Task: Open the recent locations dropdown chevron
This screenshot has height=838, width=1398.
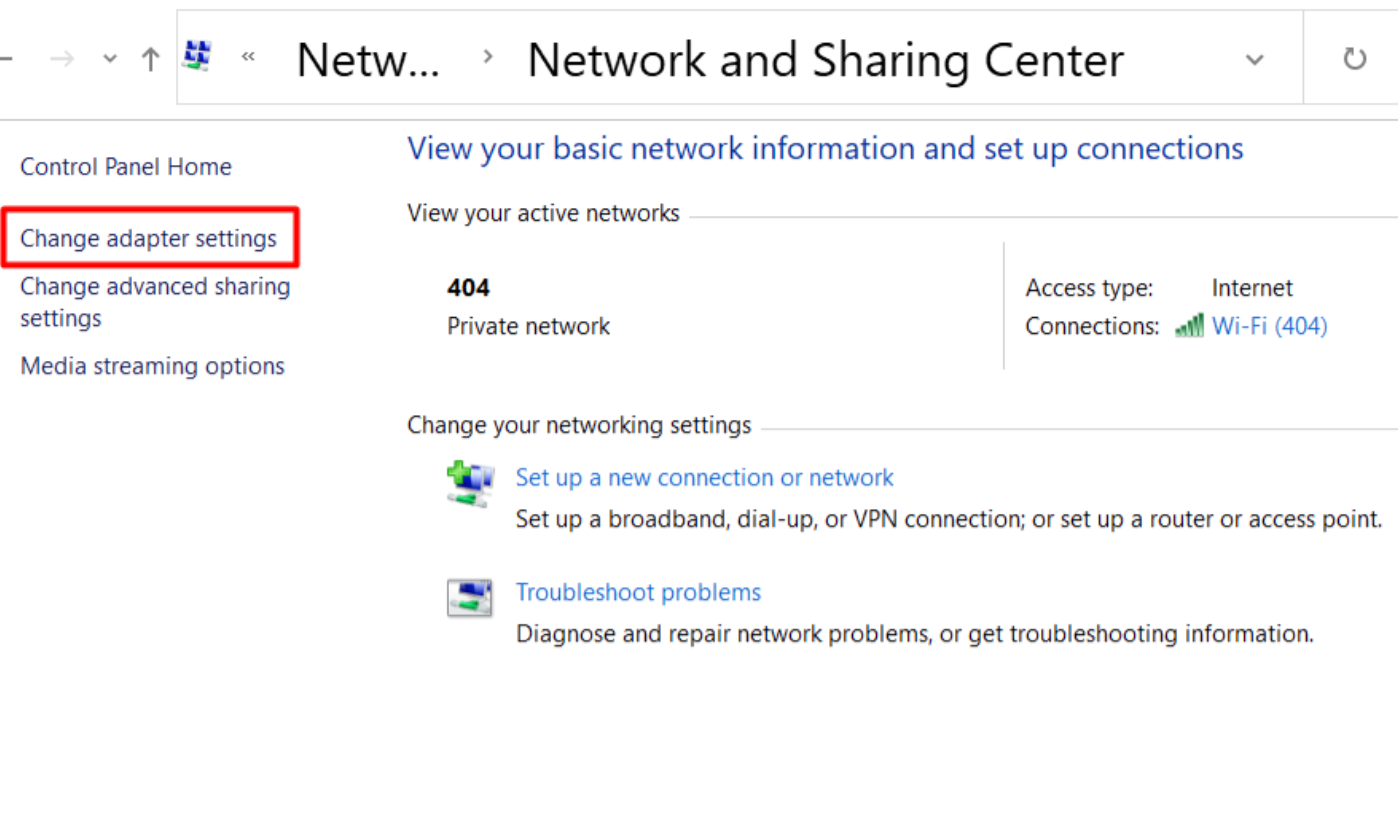Action: coord(110,59)
